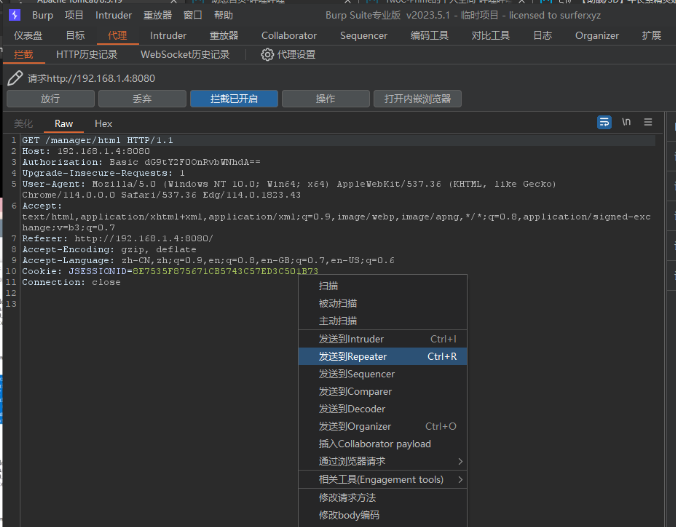
Task: Select 发送到Intruder in the context menu
Action: point(351,339)
